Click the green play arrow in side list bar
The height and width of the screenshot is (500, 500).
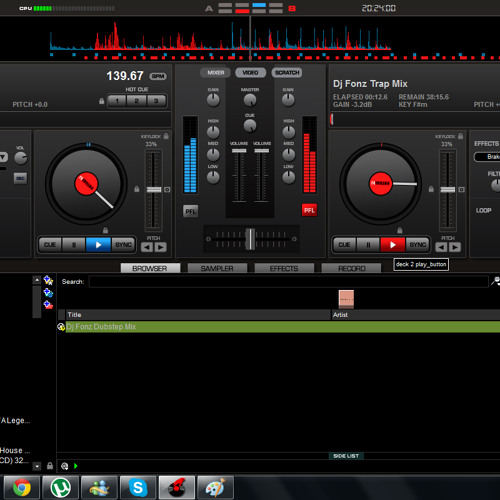[x=76, y=466]
